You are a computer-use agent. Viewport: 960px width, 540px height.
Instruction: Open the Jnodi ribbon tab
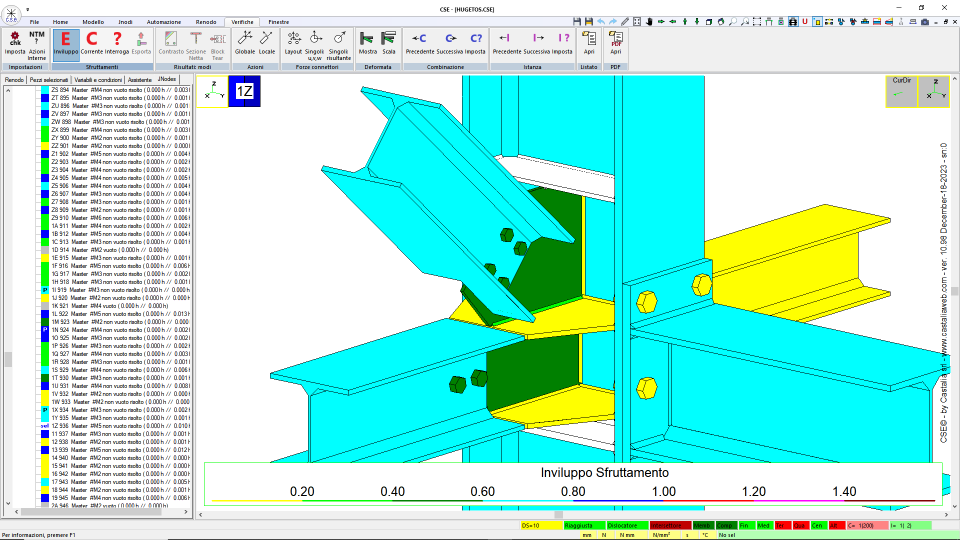pos(125,22)
